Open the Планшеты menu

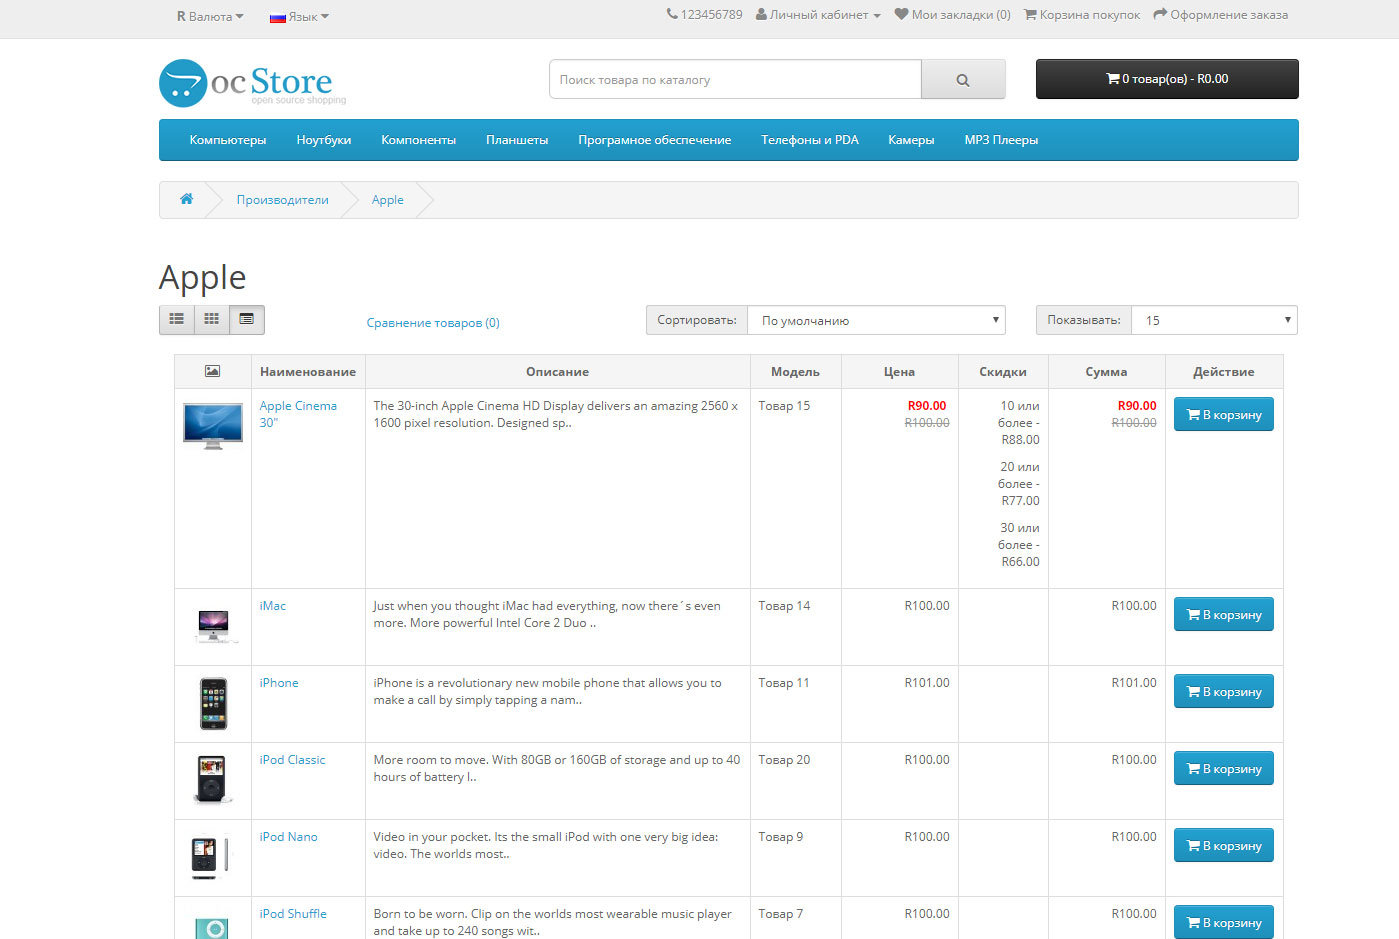pos(517,140)
